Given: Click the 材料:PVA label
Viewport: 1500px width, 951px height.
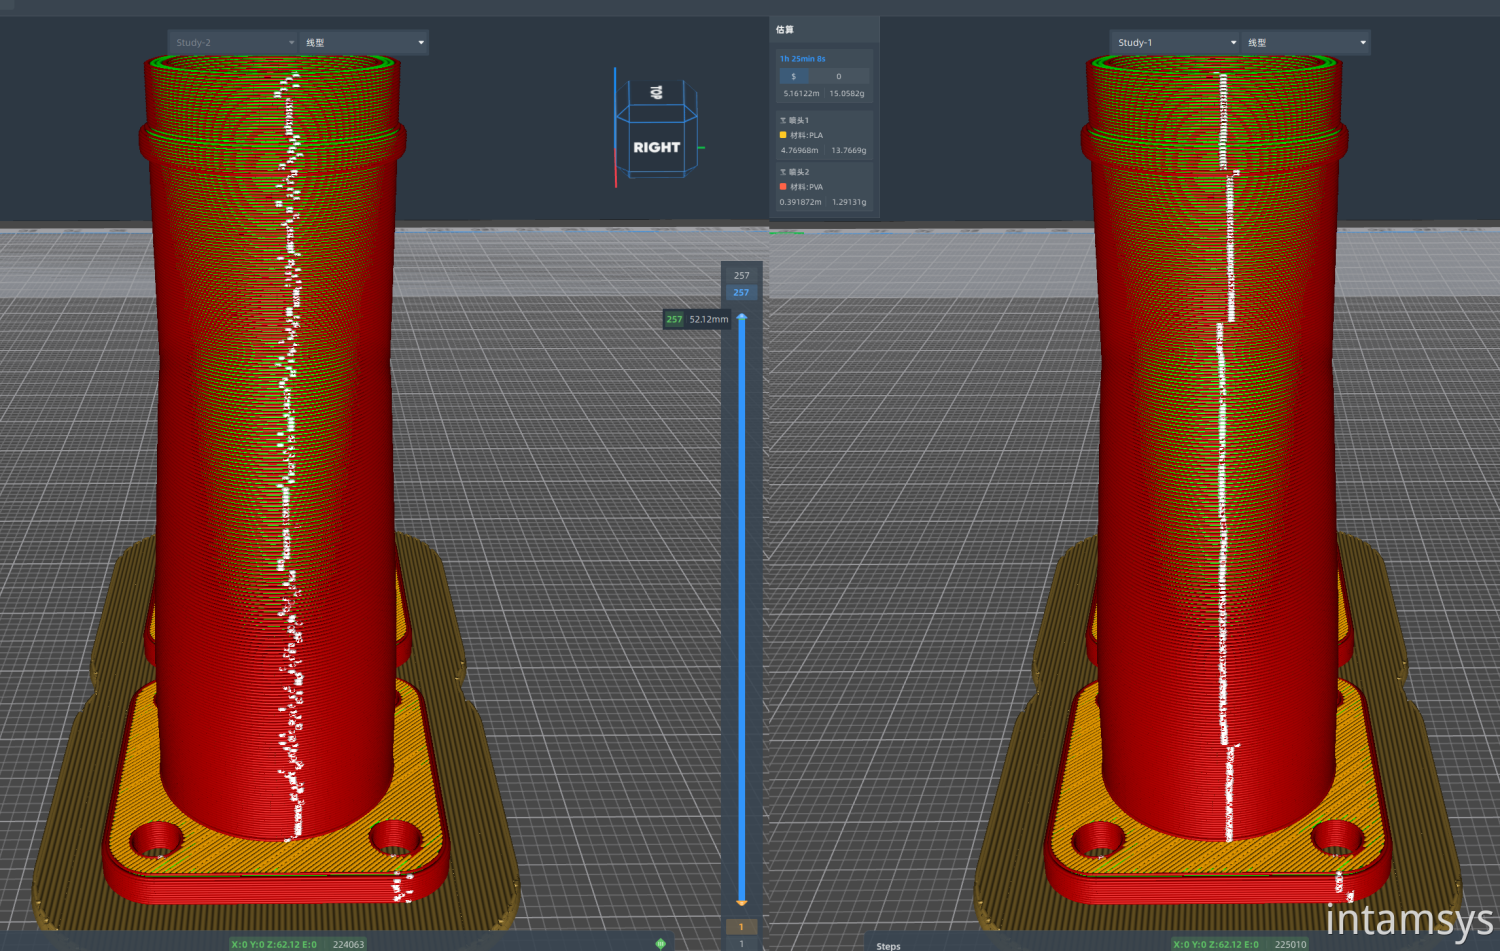Looking at the screenshot, I should [x=807, y=187].
